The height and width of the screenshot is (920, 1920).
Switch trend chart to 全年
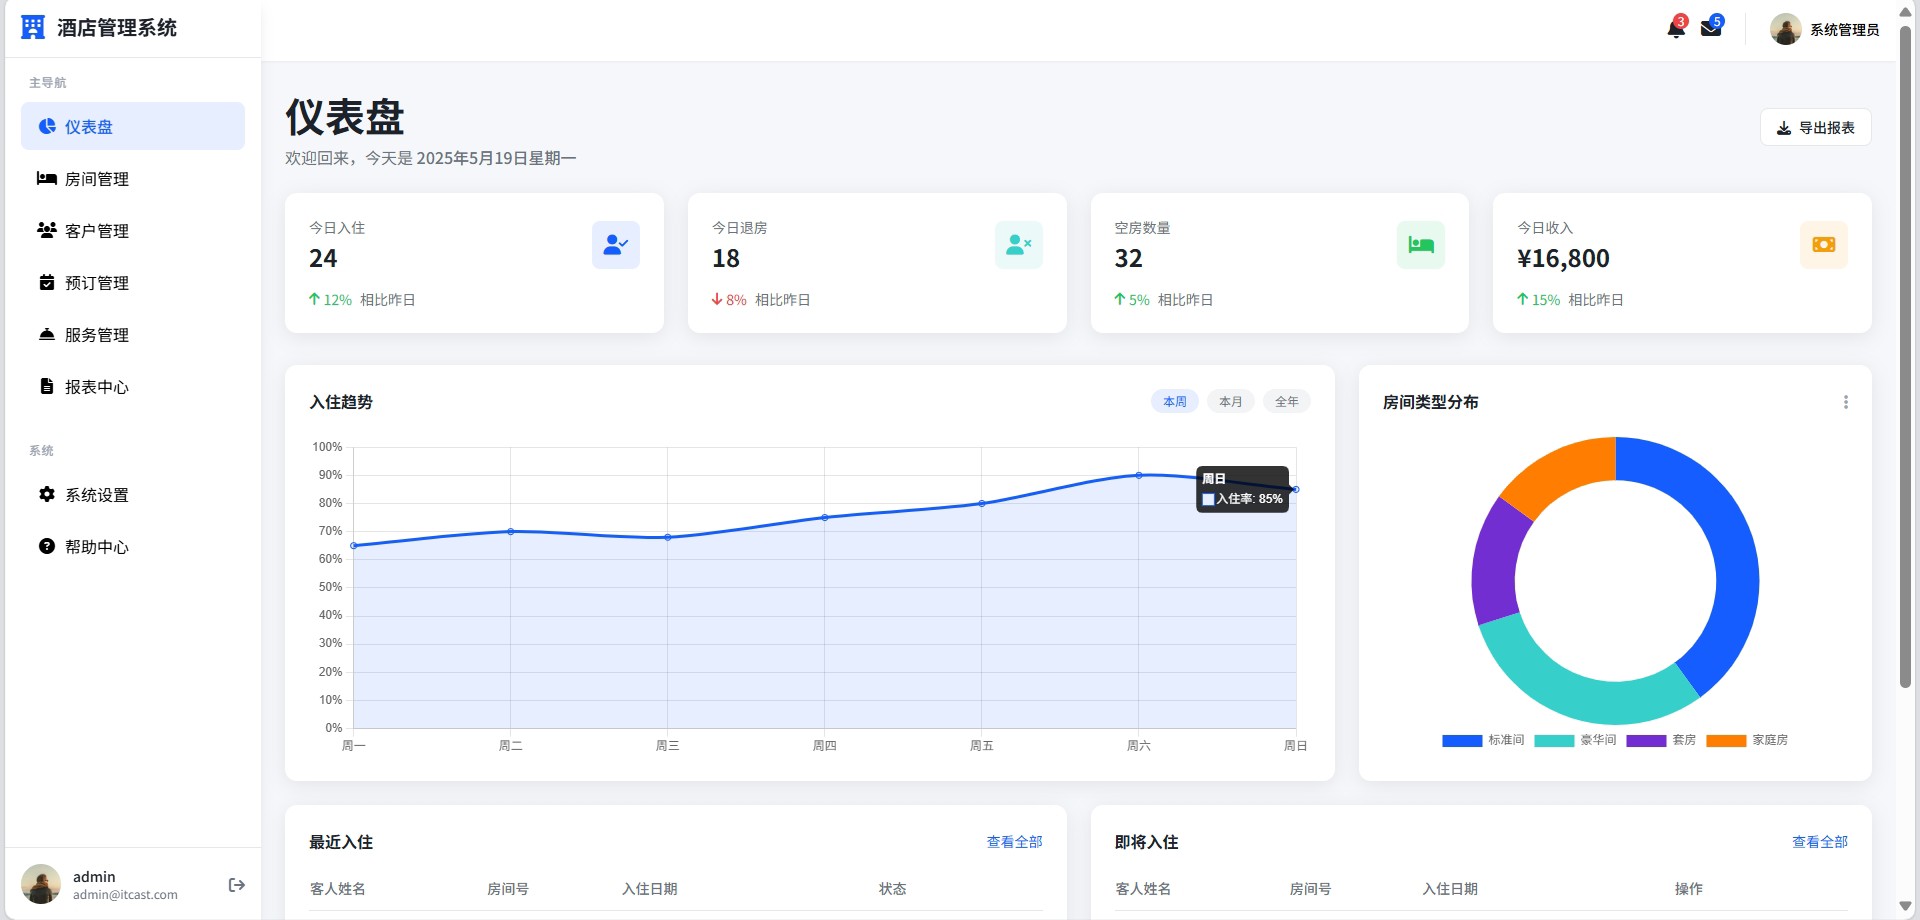click(x=1286, y=402)
